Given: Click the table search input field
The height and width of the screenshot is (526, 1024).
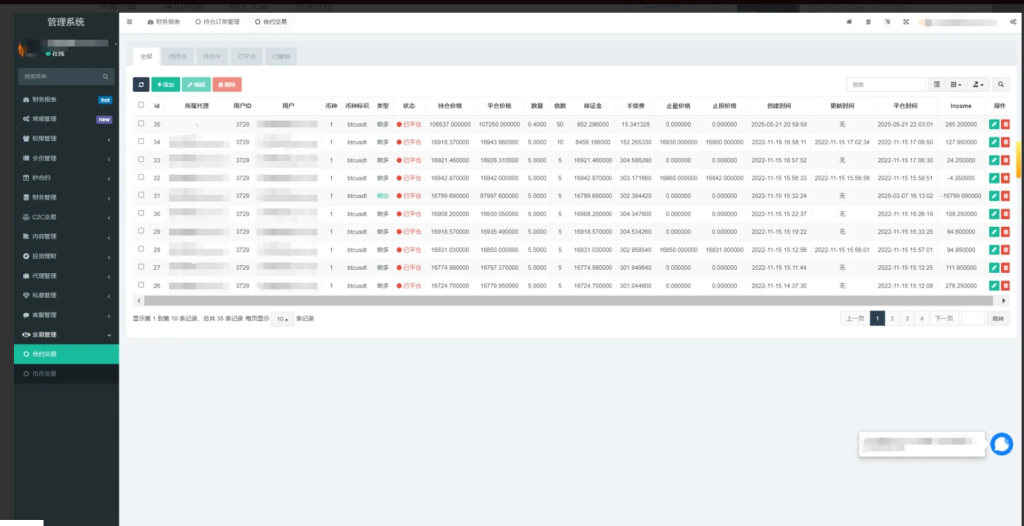Looking at the screenshot, I should click(x=886, y=84).
